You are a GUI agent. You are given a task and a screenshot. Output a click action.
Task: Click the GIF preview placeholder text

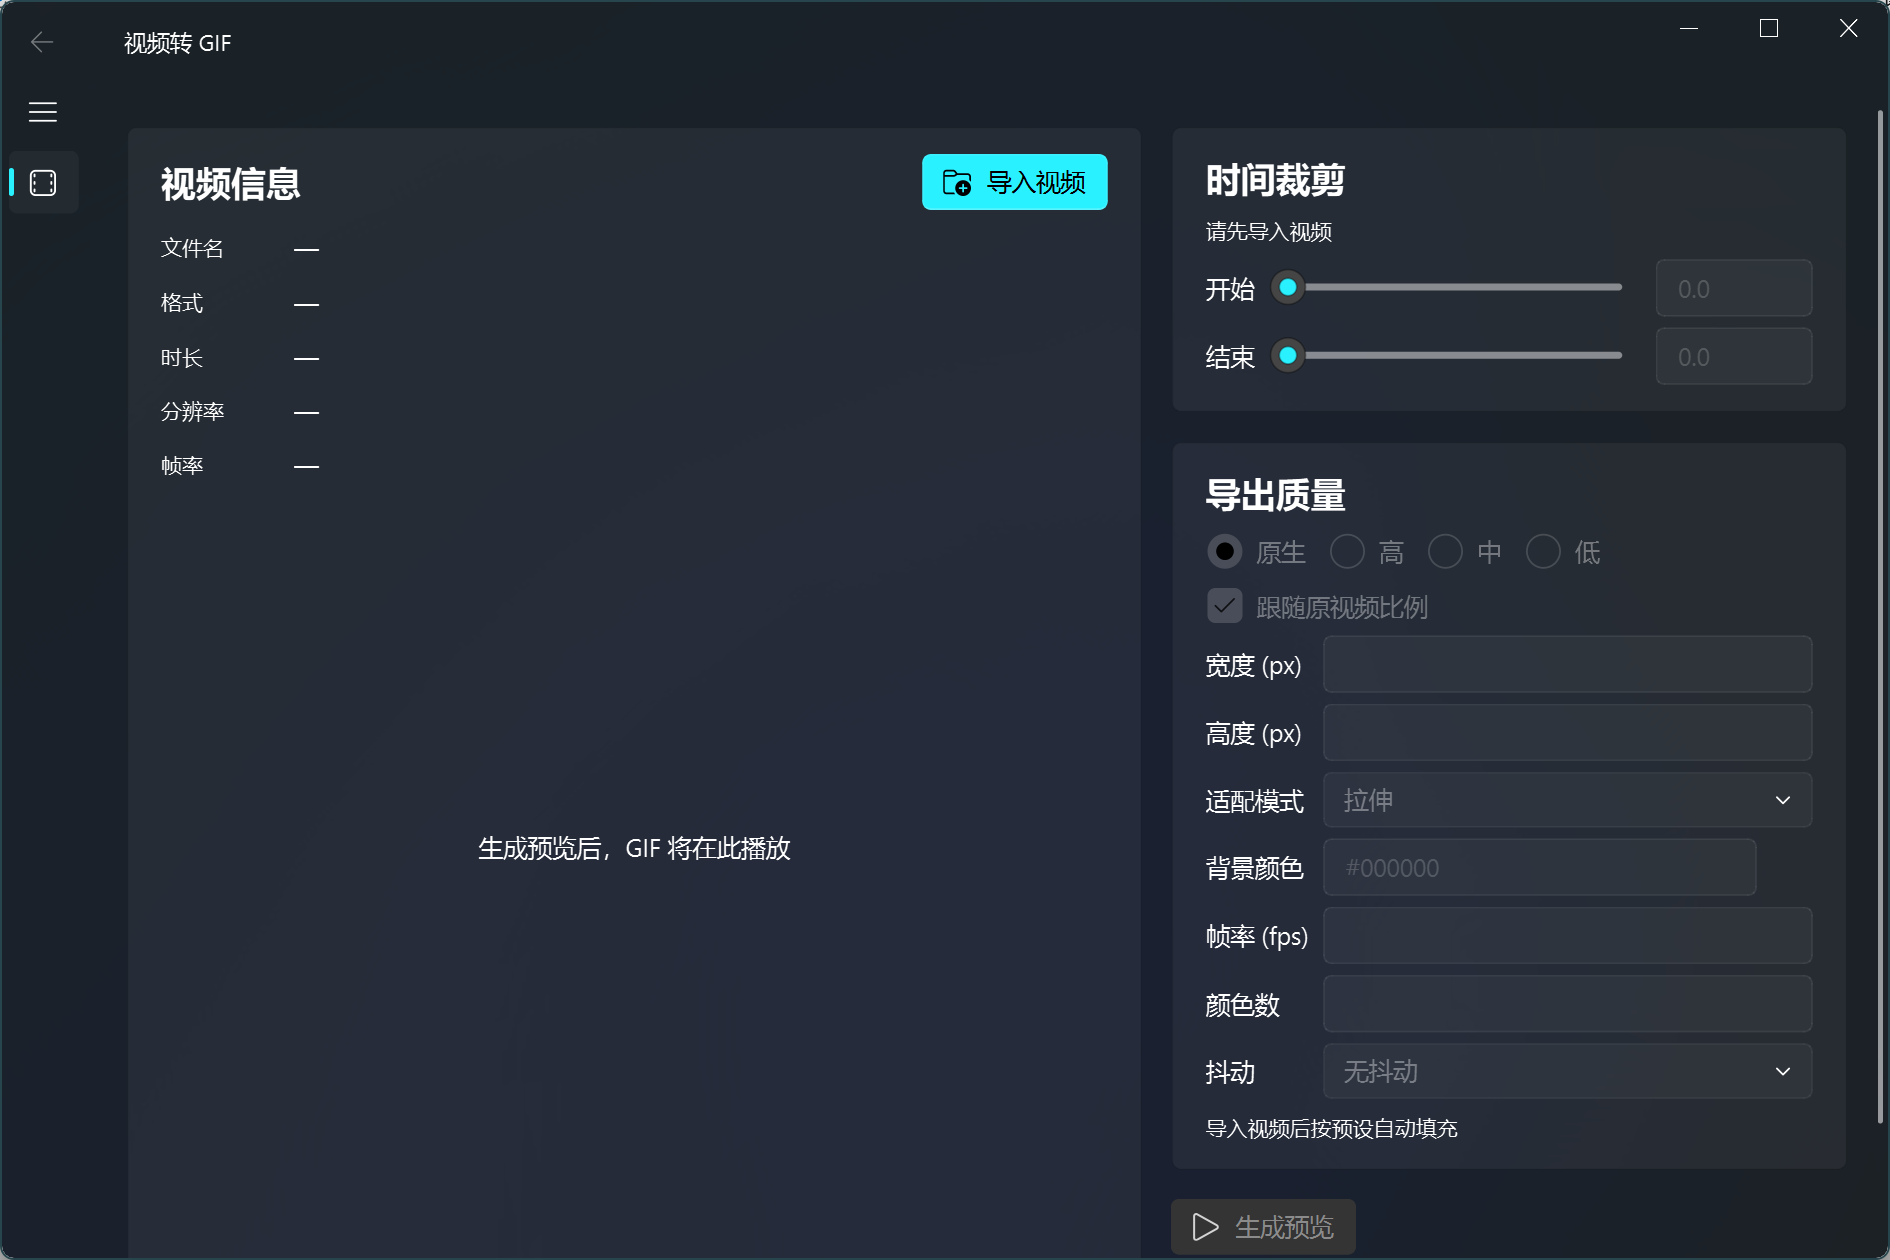pyautogui.click(x=634, y=849)
